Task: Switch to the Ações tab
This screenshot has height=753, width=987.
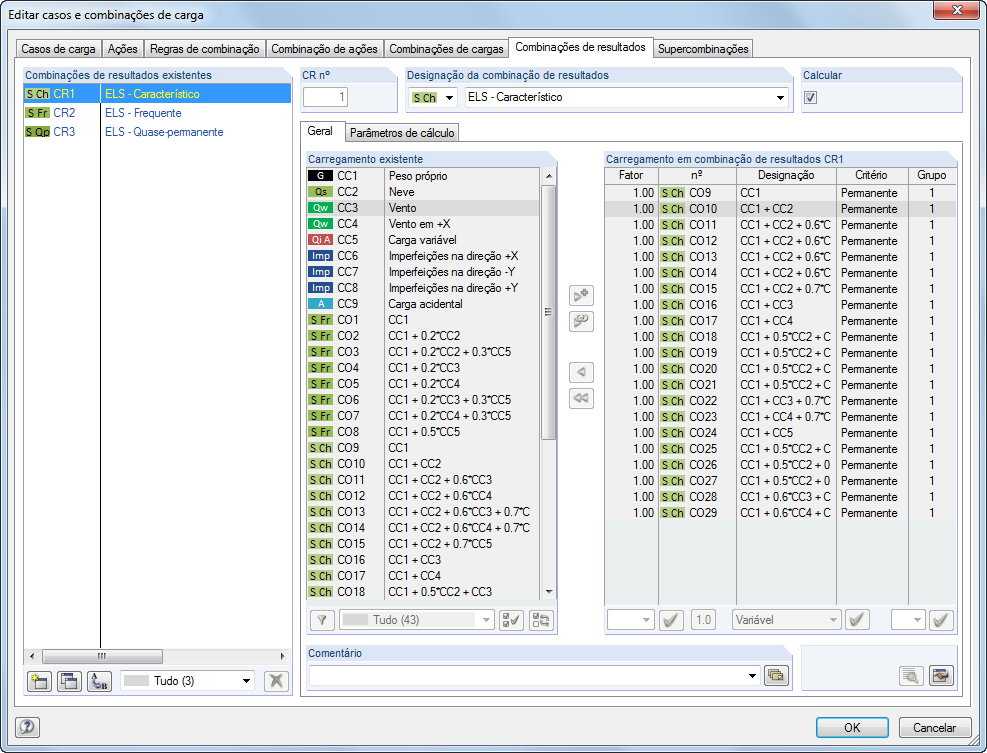Action: point(122,49)
